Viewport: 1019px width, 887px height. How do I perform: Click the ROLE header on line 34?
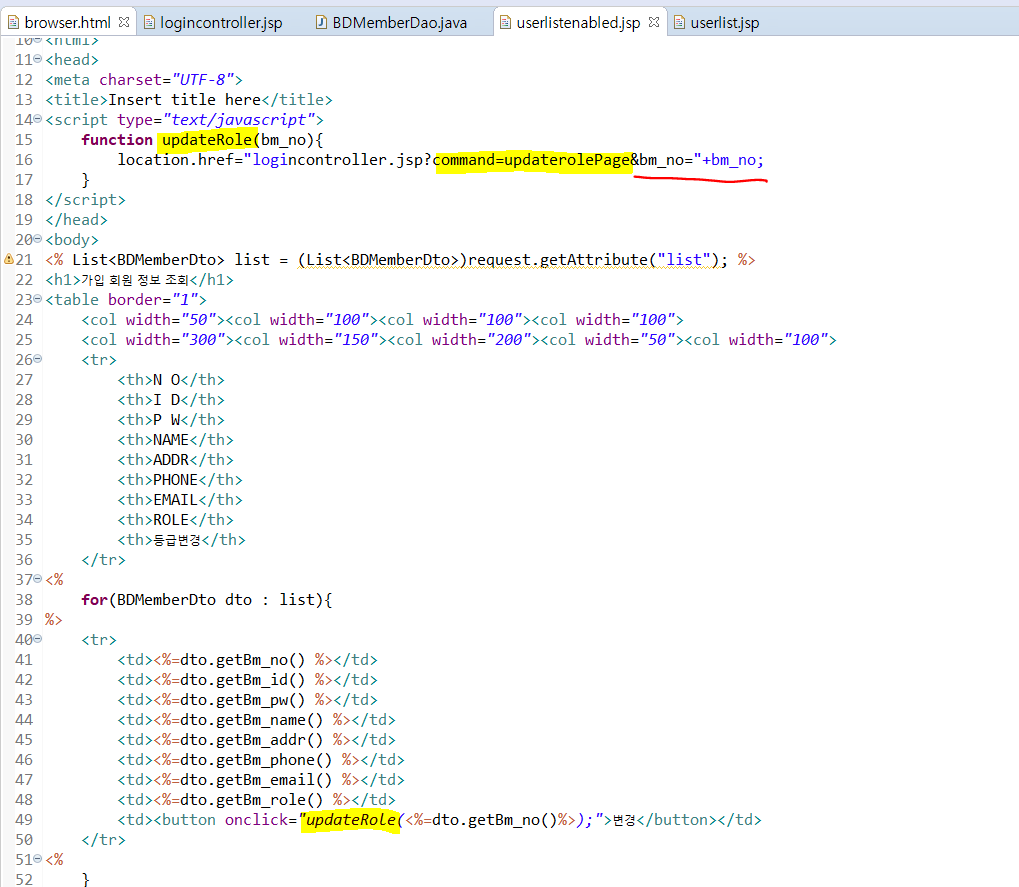[x=171, y=520]
